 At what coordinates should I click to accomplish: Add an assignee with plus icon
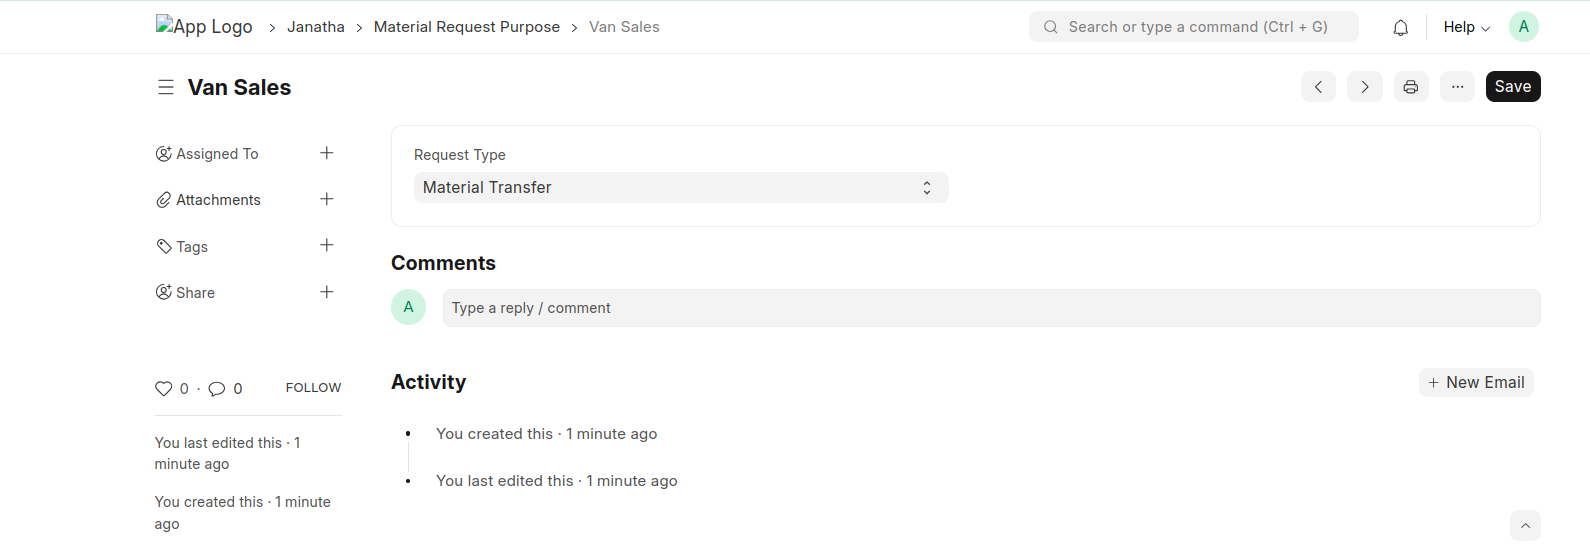[x=326, y=153]
